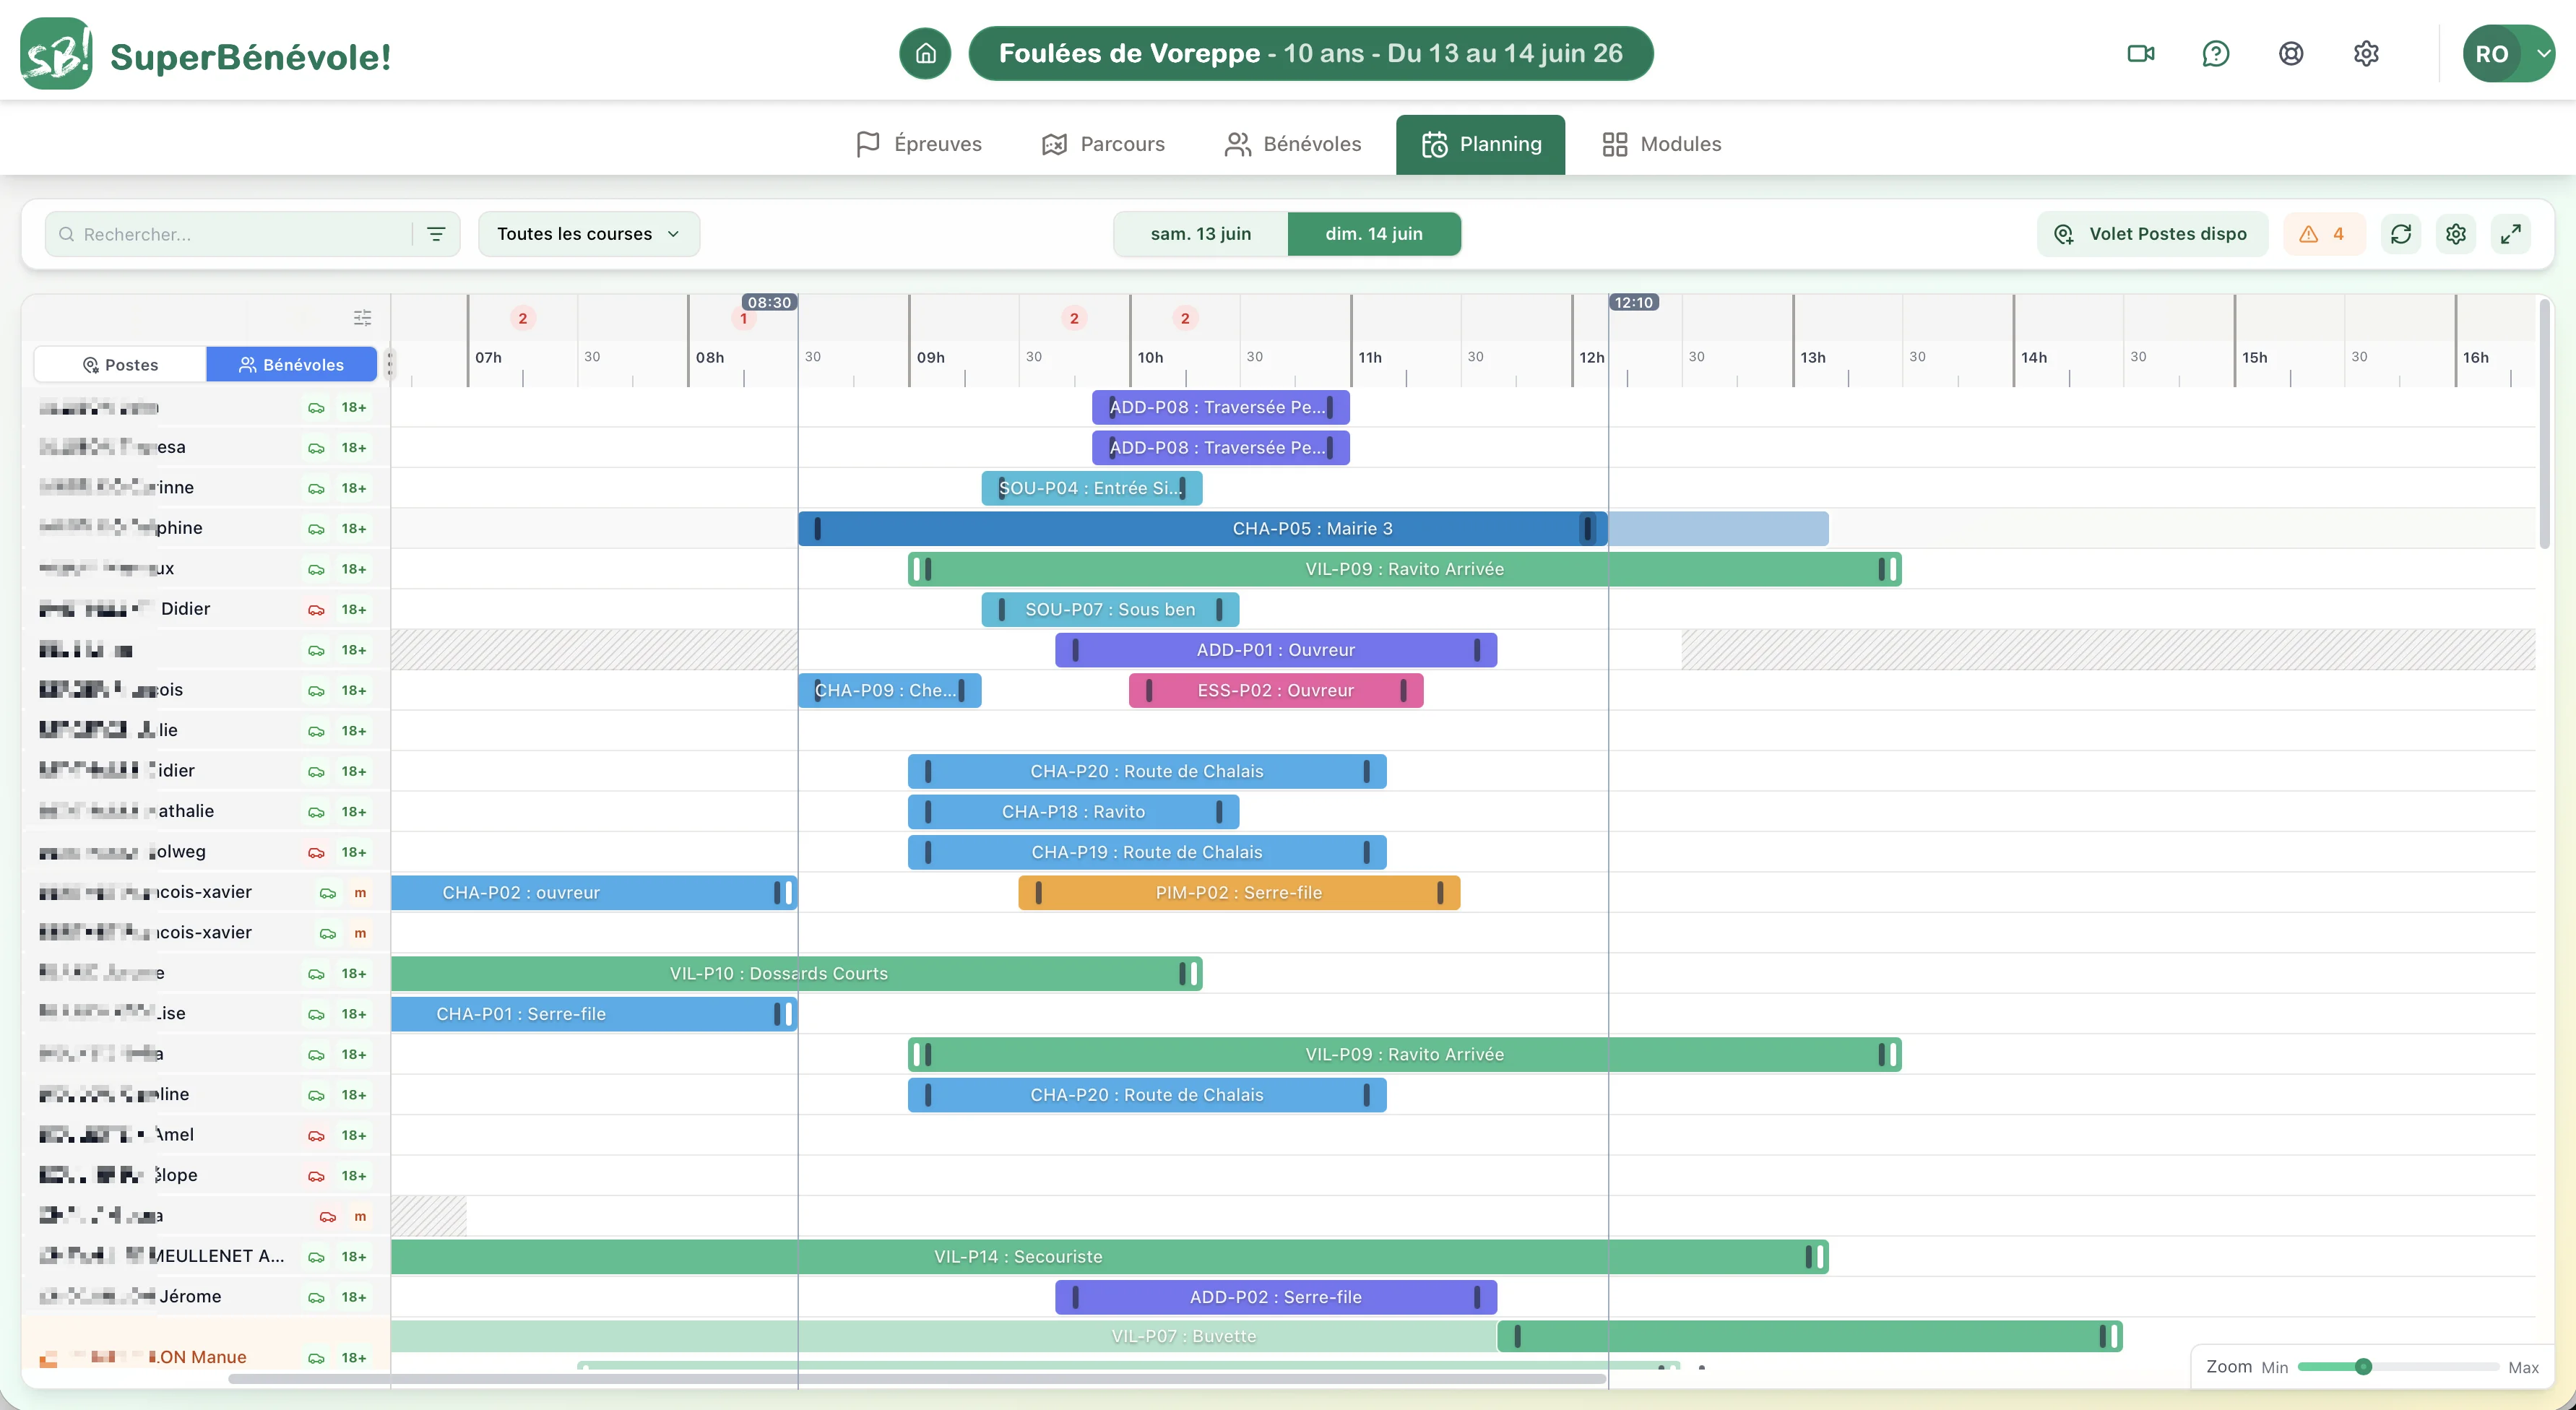
Task: Select the VIL-P14 : Secouriste shift
Action: pyautogui.click(x=1110, y=1257)
